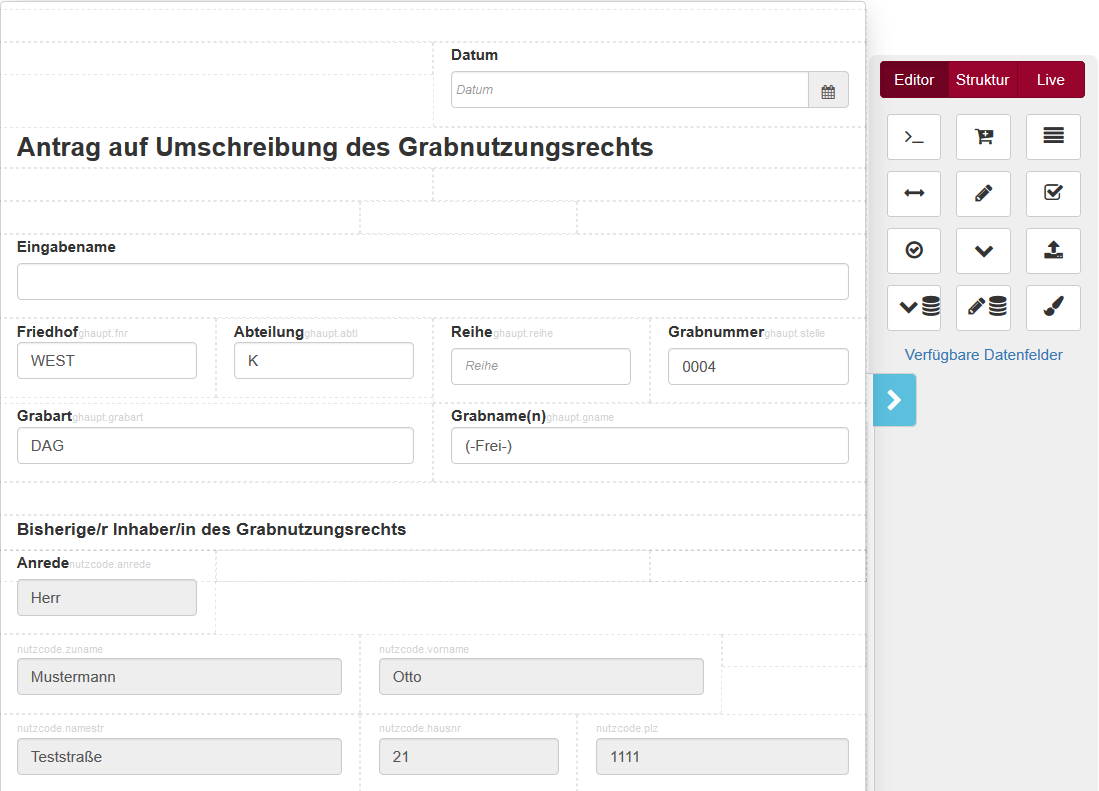The width and height of the screenshot is (1099, 791).
Task: Open the Verfügbare Datenfelder link
Action: pos(983,355)
